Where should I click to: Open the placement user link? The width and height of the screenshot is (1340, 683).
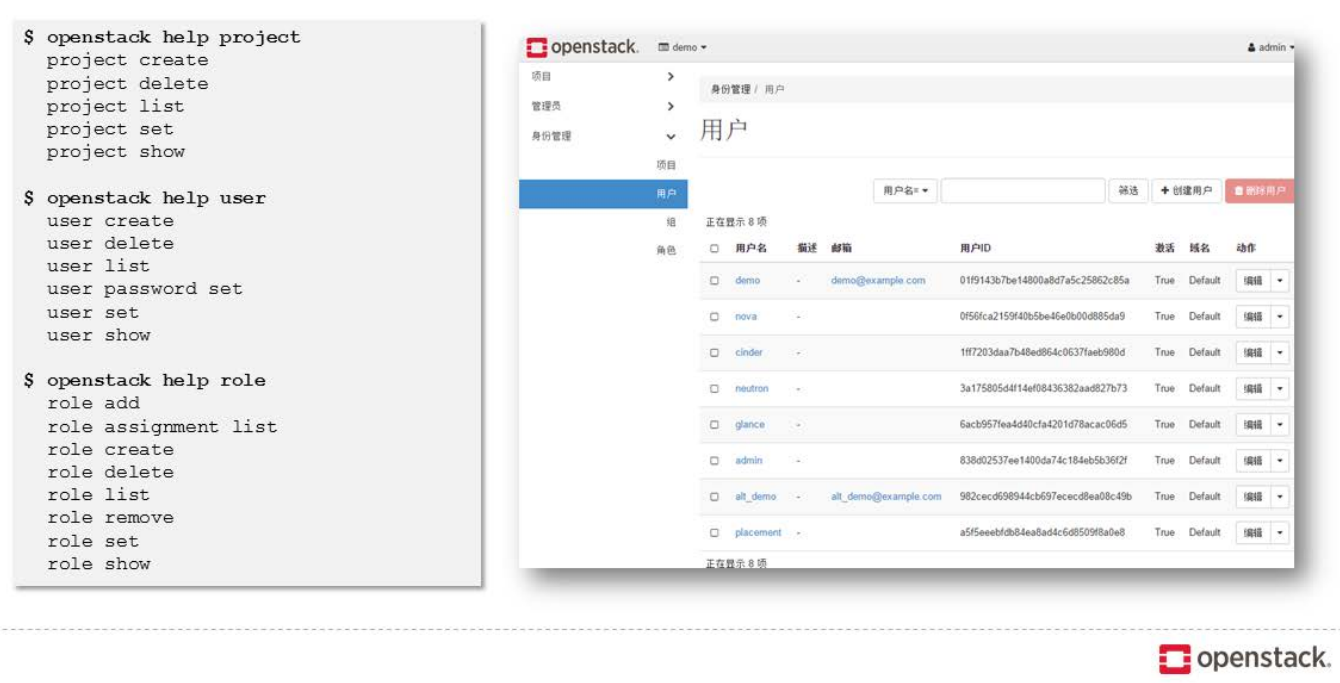pos(758,533)
